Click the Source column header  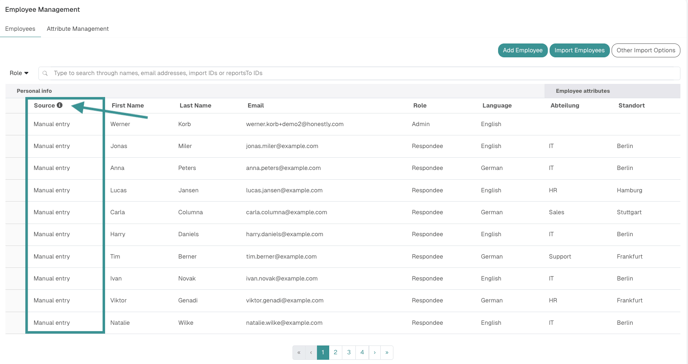click(44, 106)
